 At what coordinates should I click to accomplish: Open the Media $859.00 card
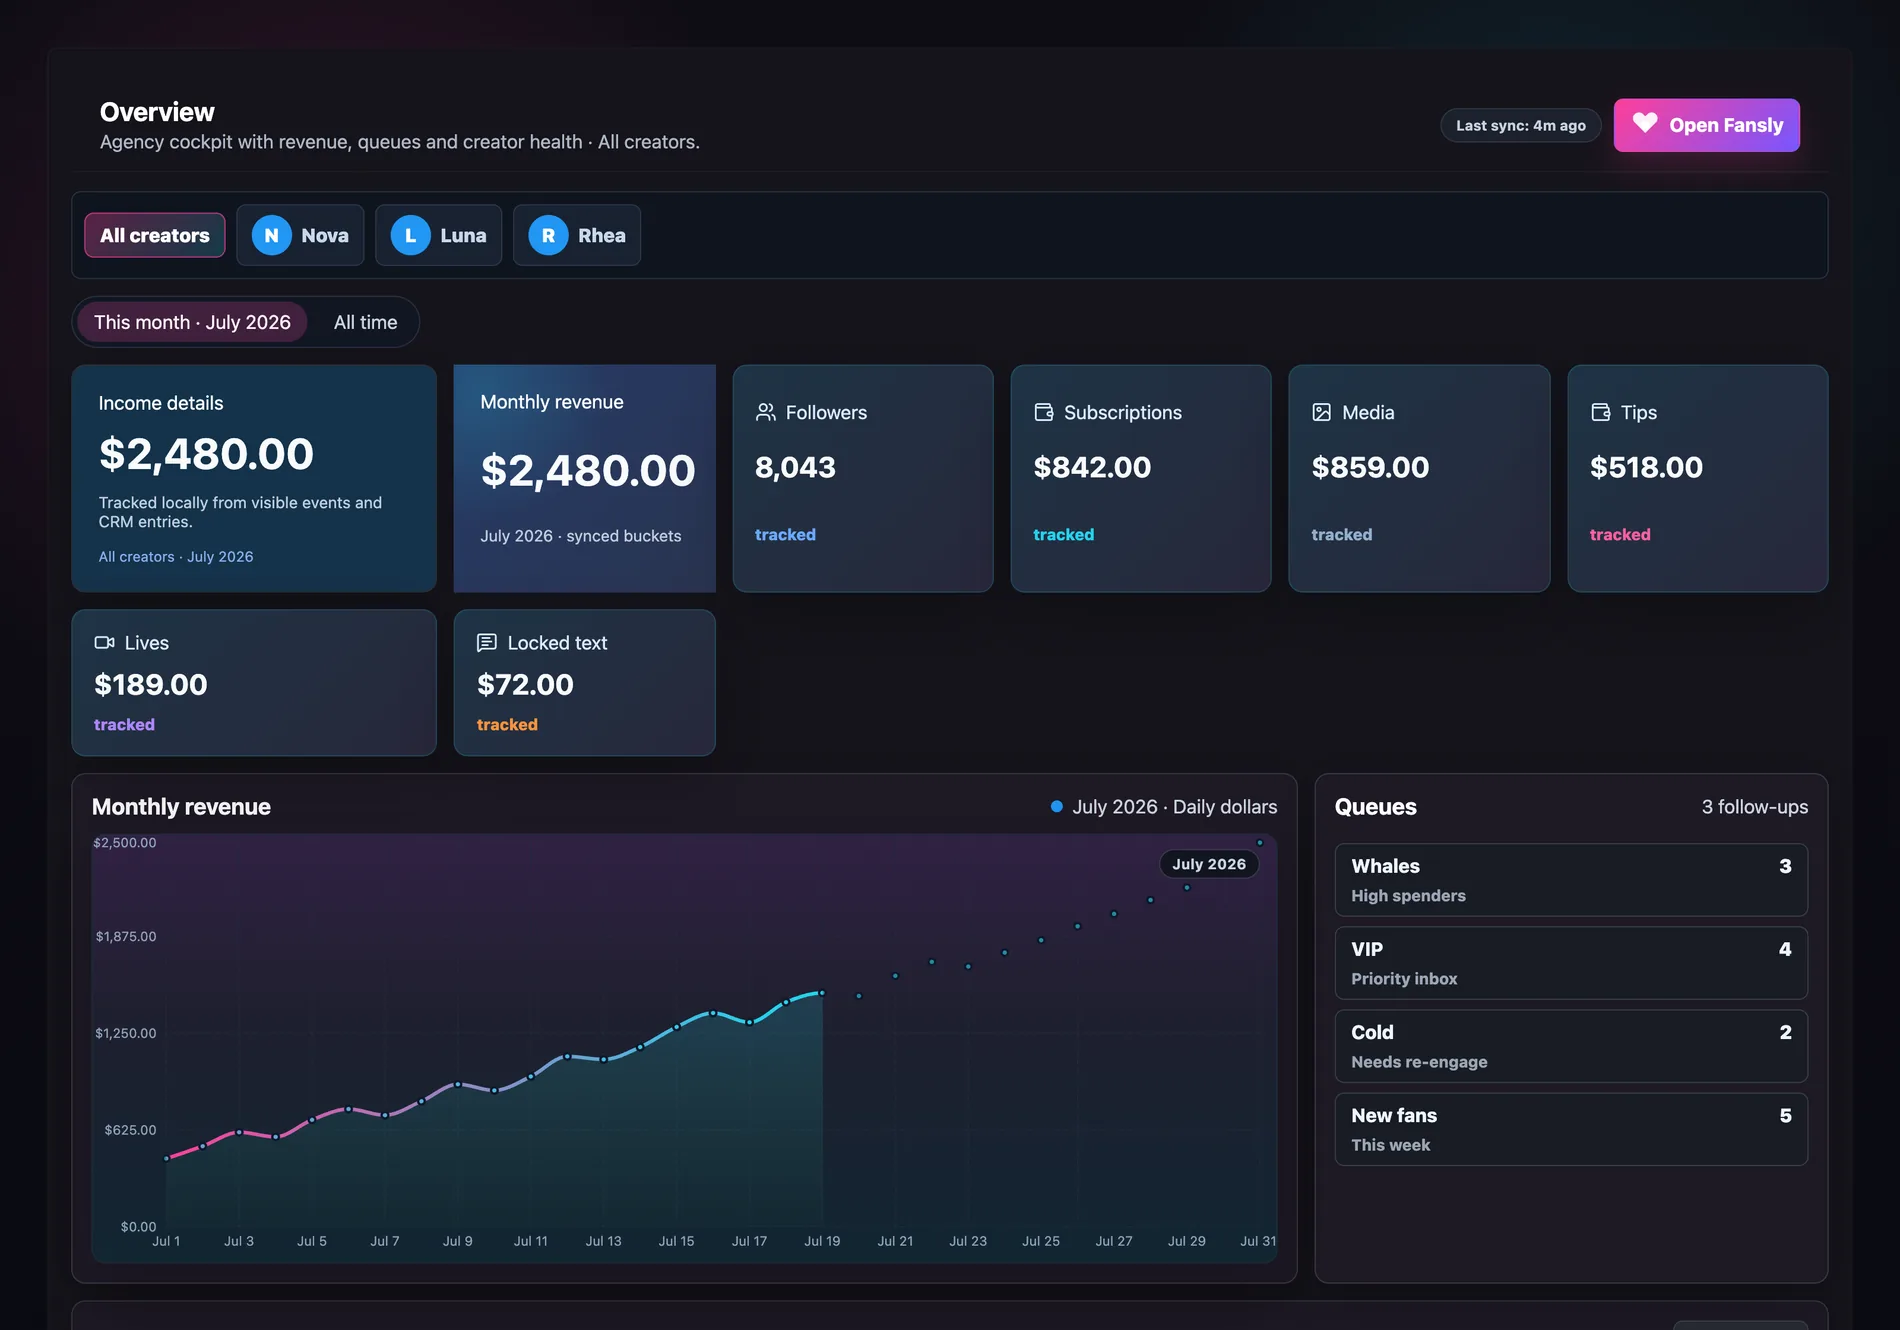tap(1419, 478)
